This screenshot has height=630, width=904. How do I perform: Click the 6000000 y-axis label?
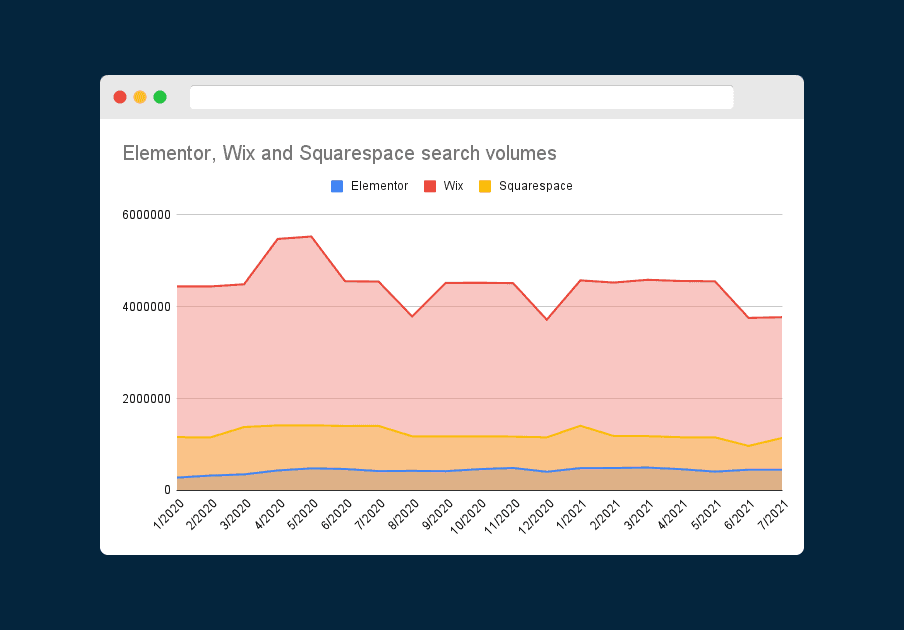146,214
